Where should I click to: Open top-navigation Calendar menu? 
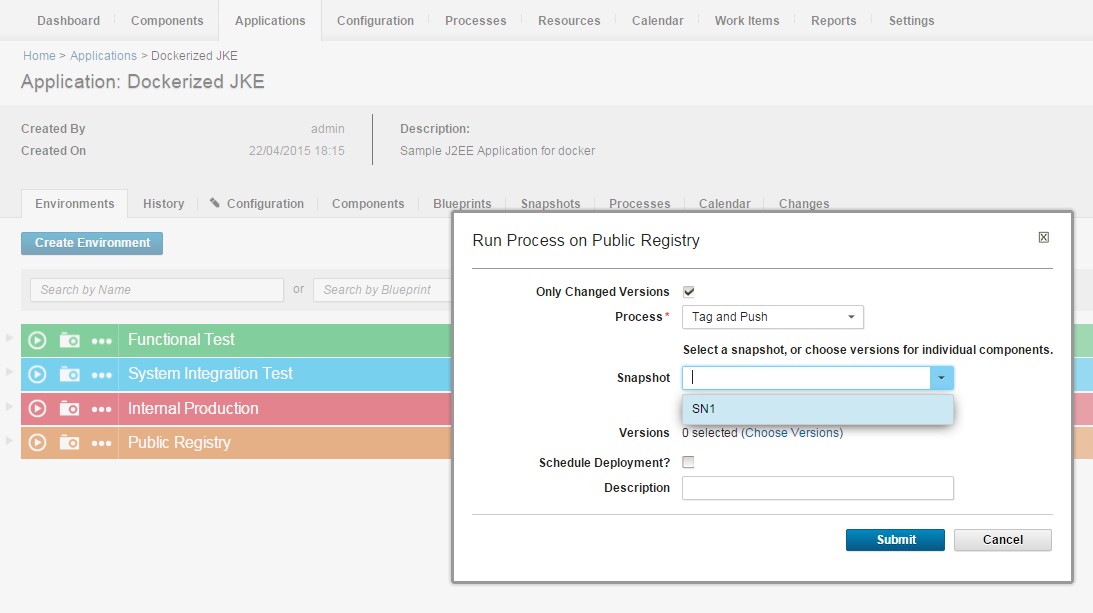pyautogui.click(x=657, y=21)
